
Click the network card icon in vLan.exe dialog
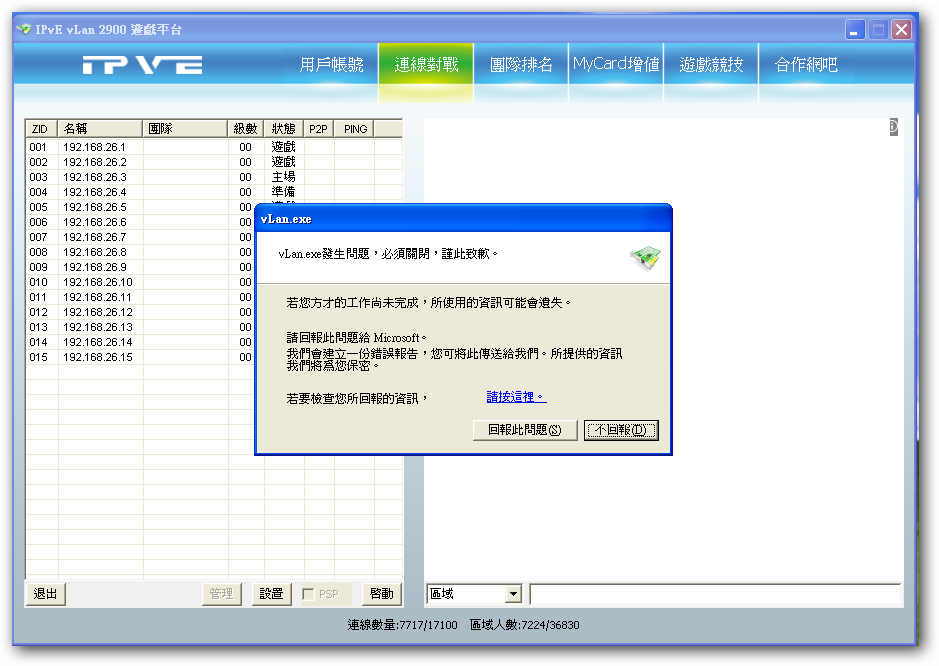coord(646,258)
